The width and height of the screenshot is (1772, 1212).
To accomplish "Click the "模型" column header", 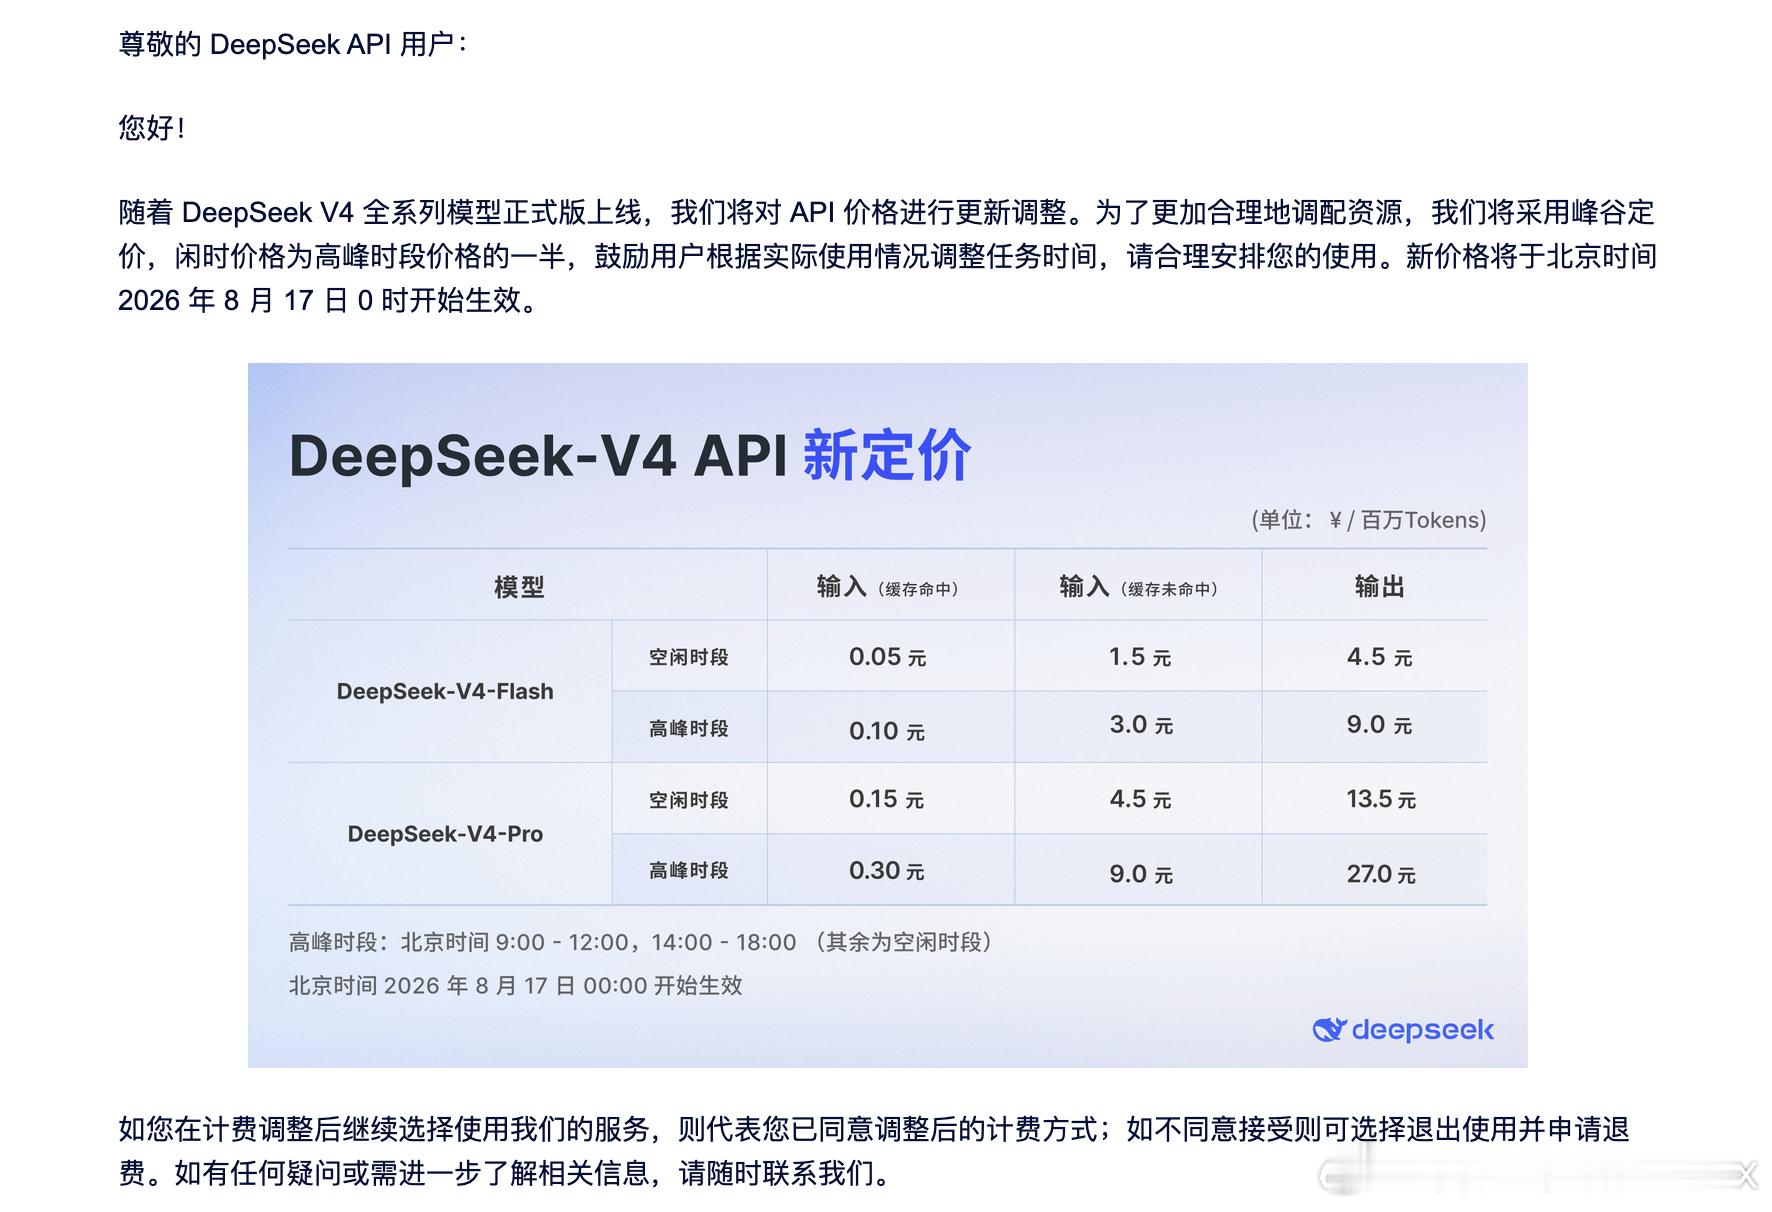I will [519, 587].
